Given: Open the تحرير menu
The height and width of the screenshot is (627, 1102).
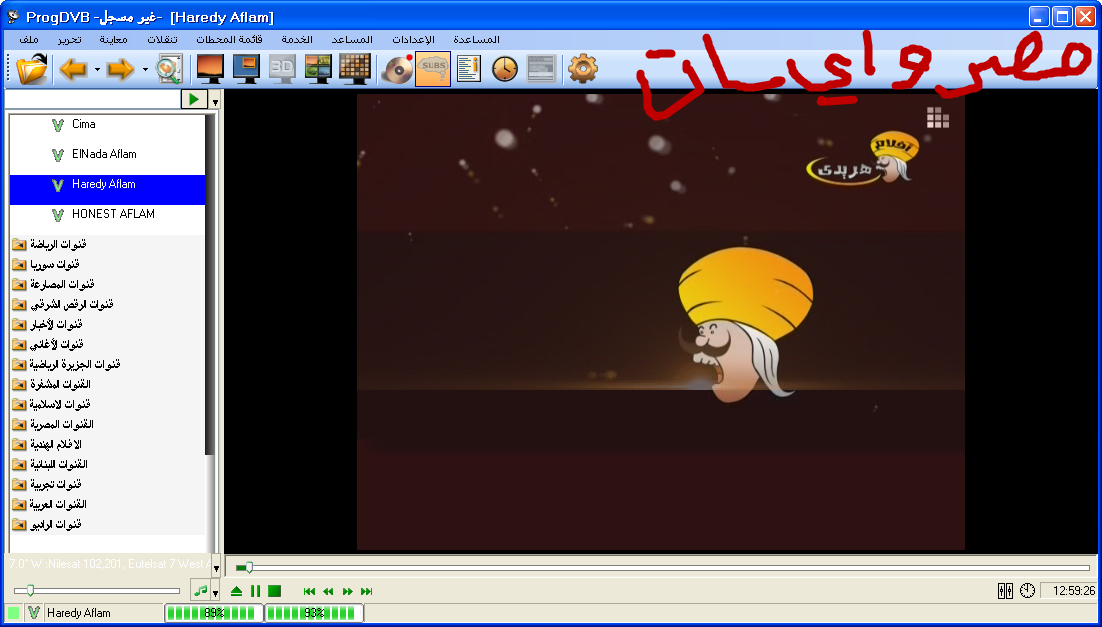Looking at the screenshot, I should point(69,40).
